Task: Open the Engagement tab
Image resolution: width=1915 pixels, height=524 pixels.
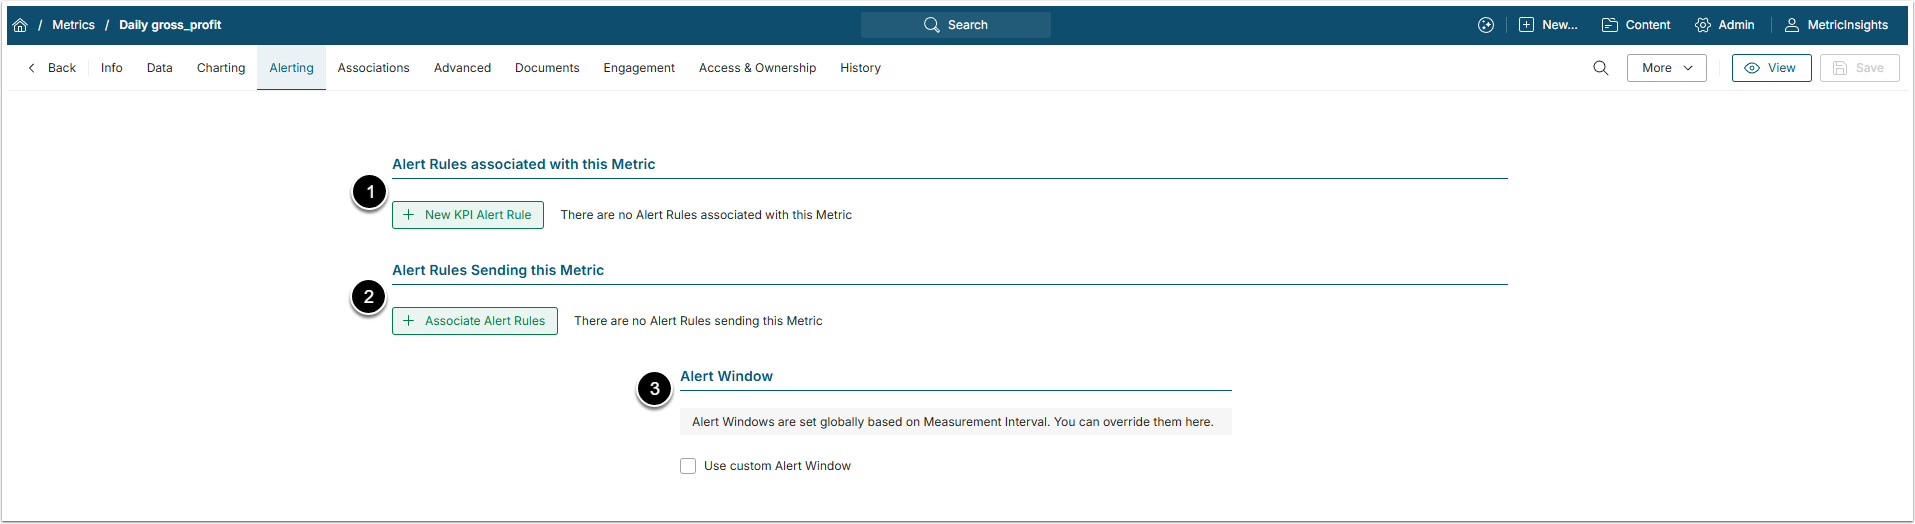Action: (x=639, y=68)
